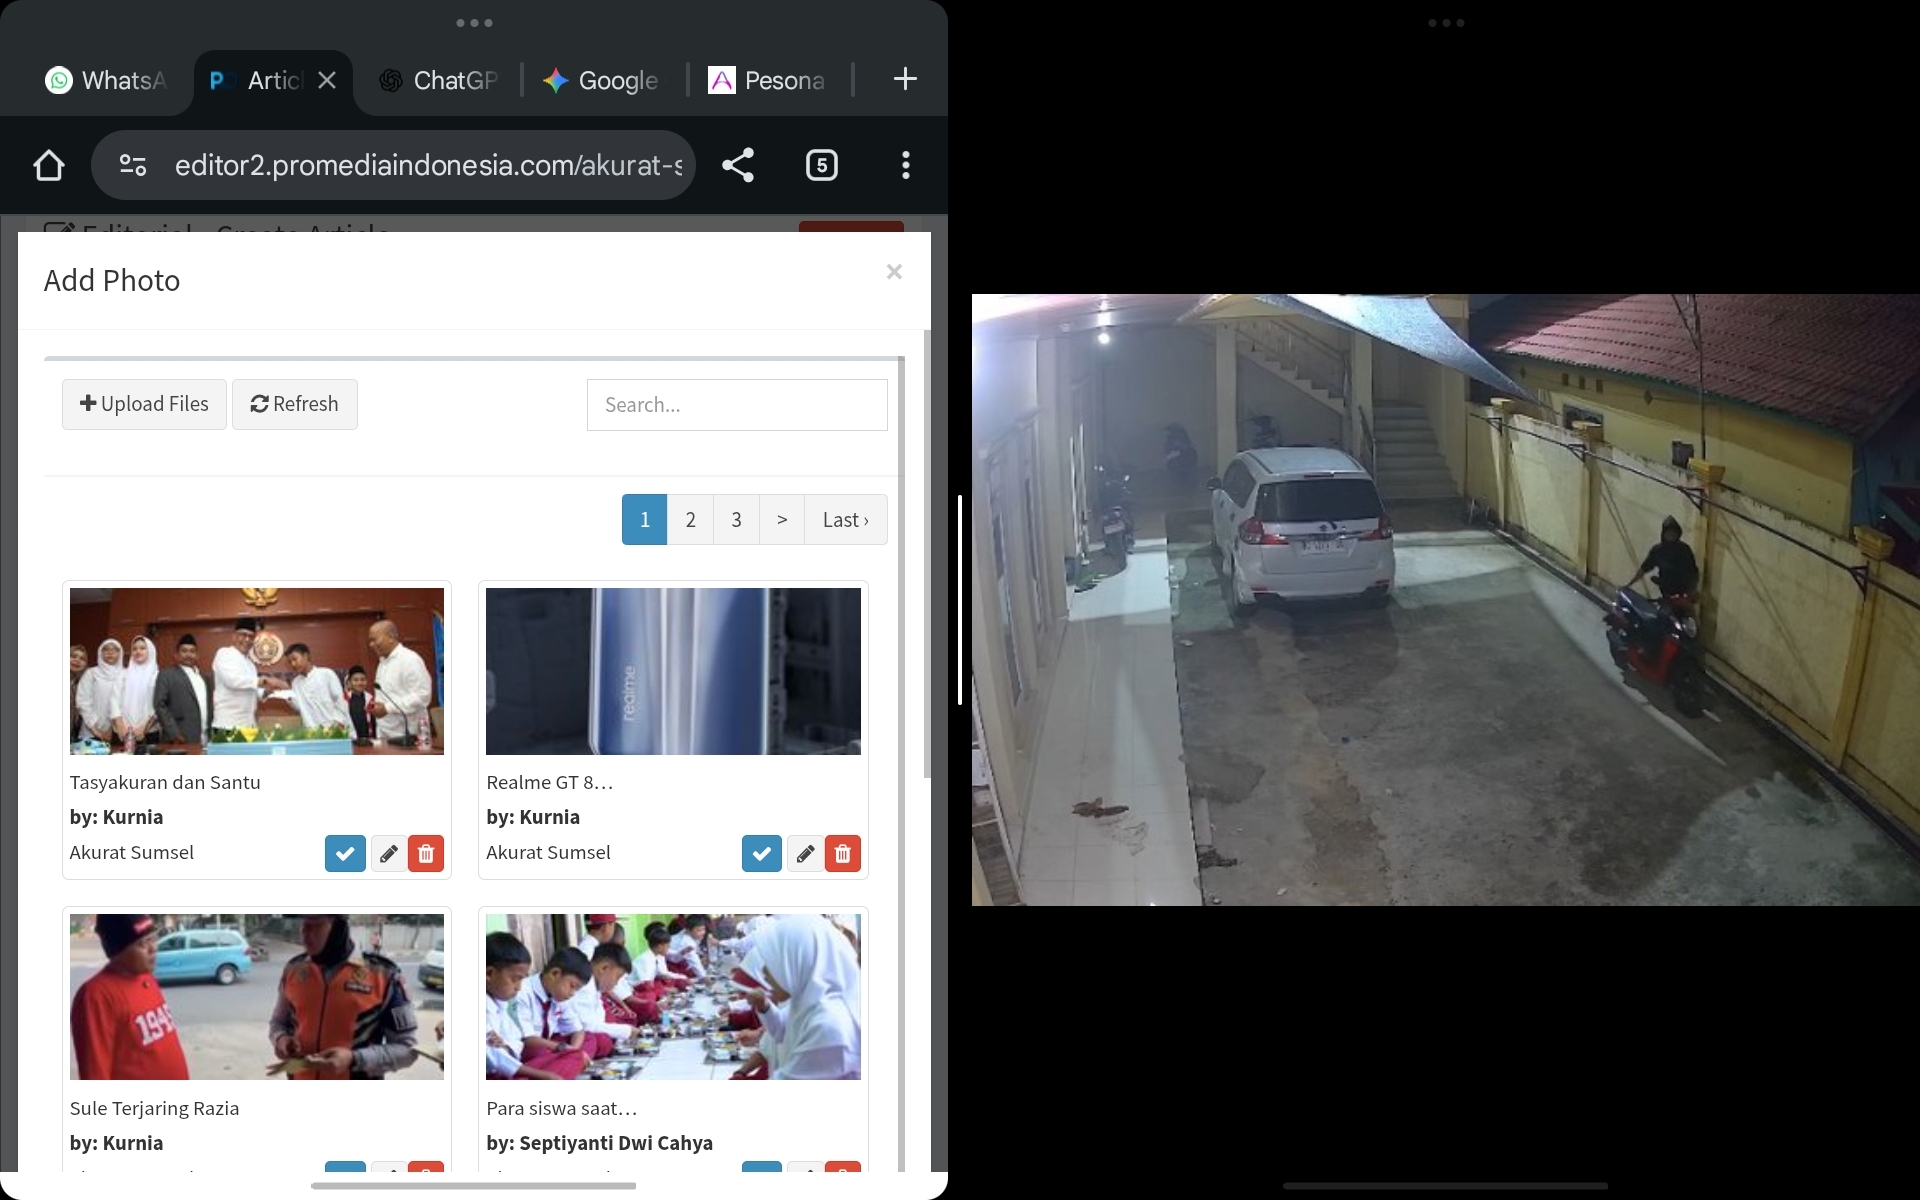This screenshot has height=1200, width=1920.
Task: Delete the Realme GT photo with the trash icon
Action: click(x=843, y=853)
